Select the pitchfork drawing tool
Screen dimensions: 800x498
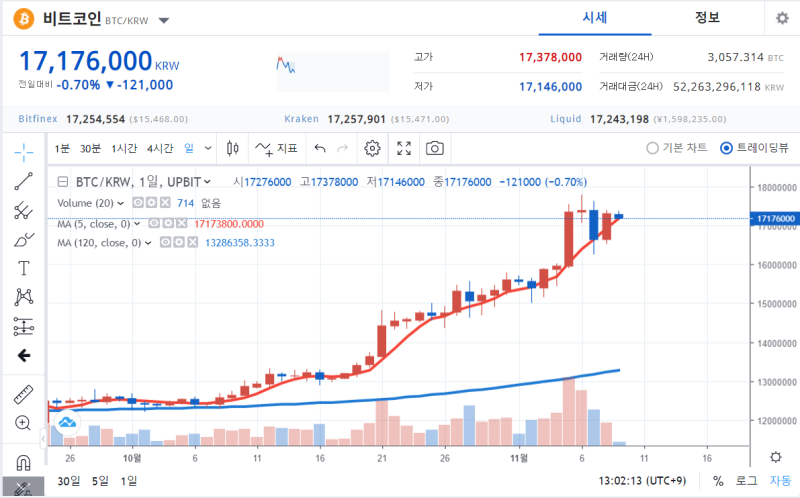tap(23, 210)
